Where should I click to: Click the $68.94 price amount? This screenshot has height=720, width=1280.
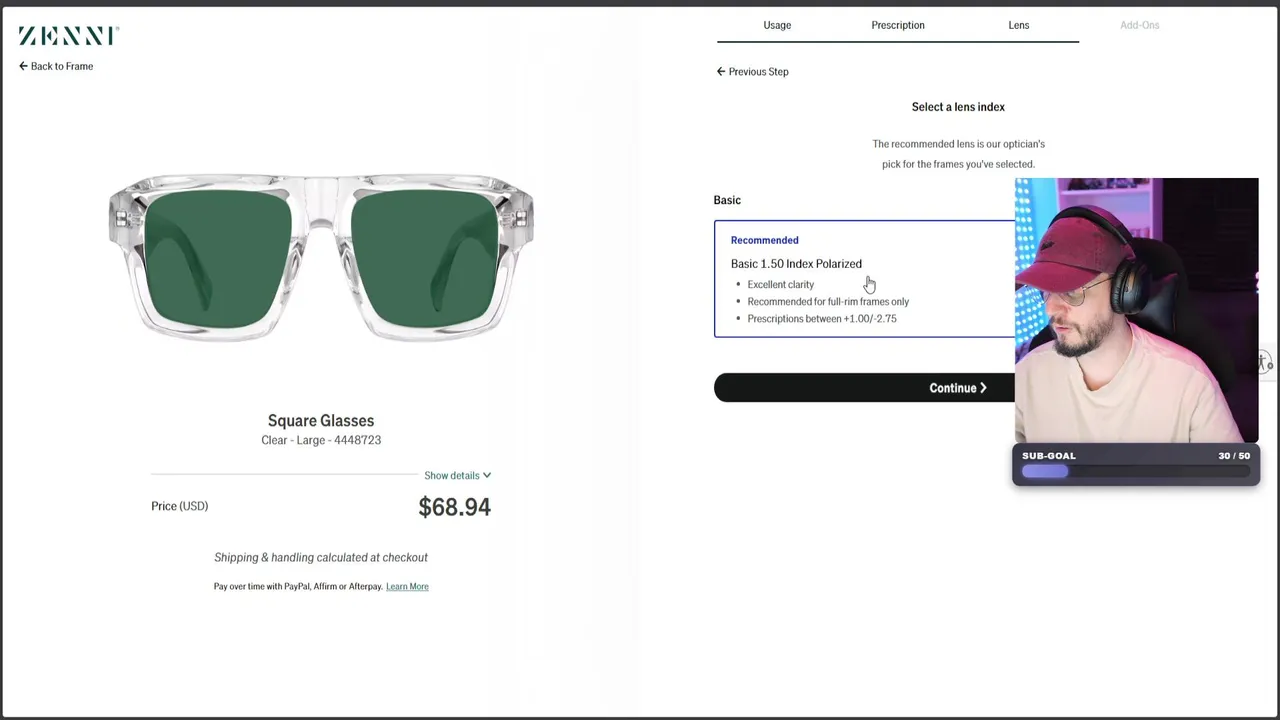[x=454, y=507]
